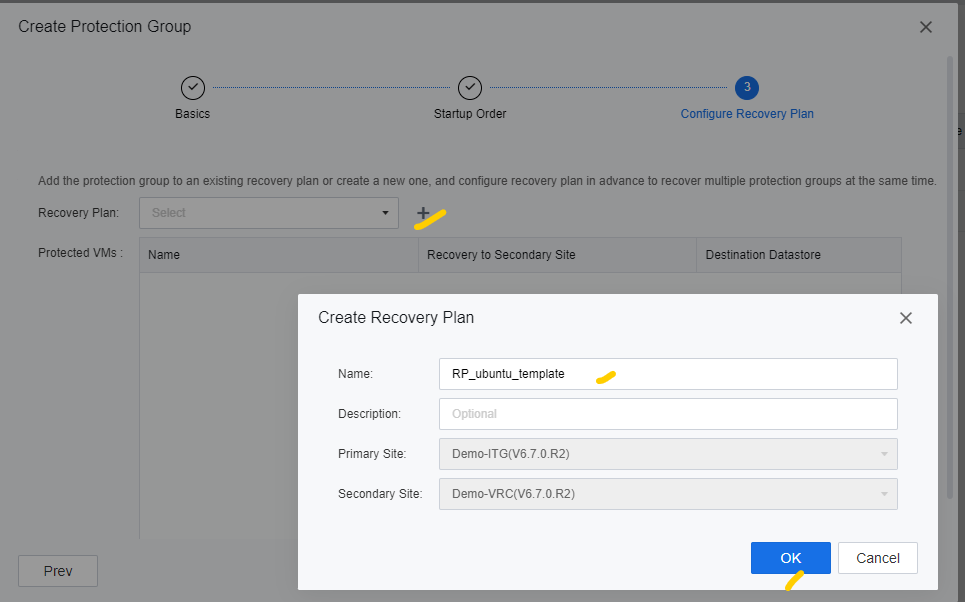Expand the Primary Site dropdown
Image resolution: width=965 pixels, height=602 pixels.
[668, 454]
